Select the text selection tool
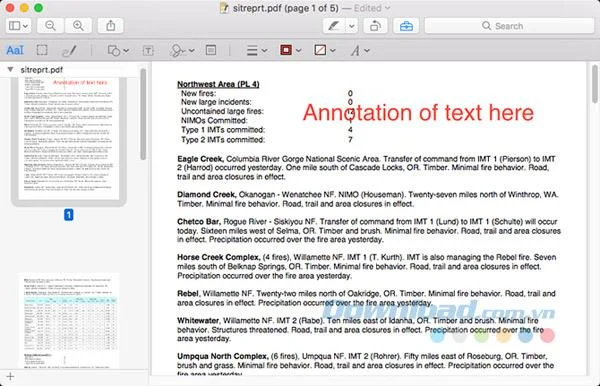The height and width of the screenshot is (386, 600). [15, 50]
